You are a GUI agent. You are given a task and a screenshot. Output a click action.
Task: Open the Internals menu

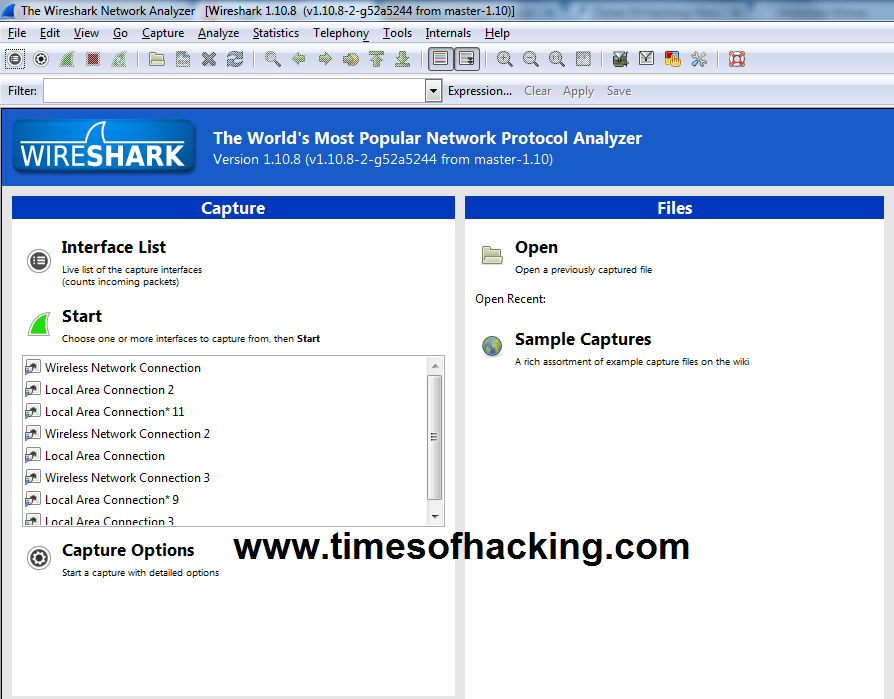click(448, 33)
